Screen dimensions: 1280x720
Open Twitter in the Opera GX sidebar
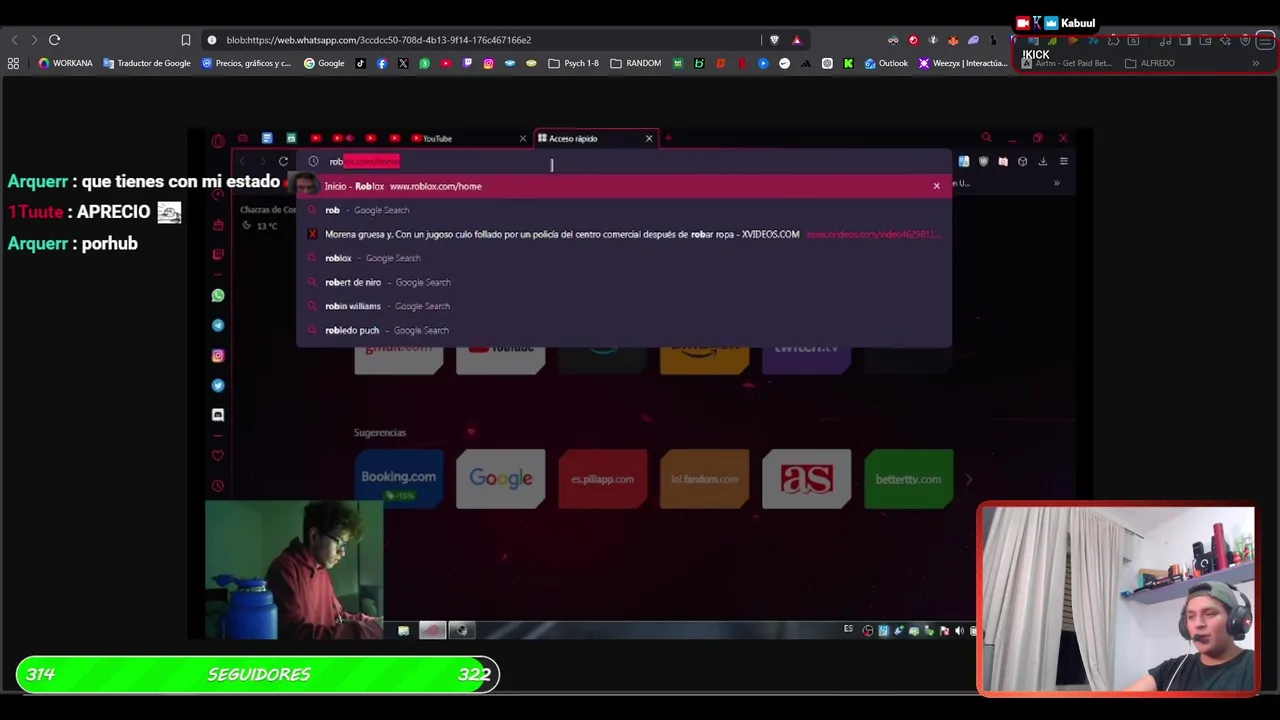218,385
